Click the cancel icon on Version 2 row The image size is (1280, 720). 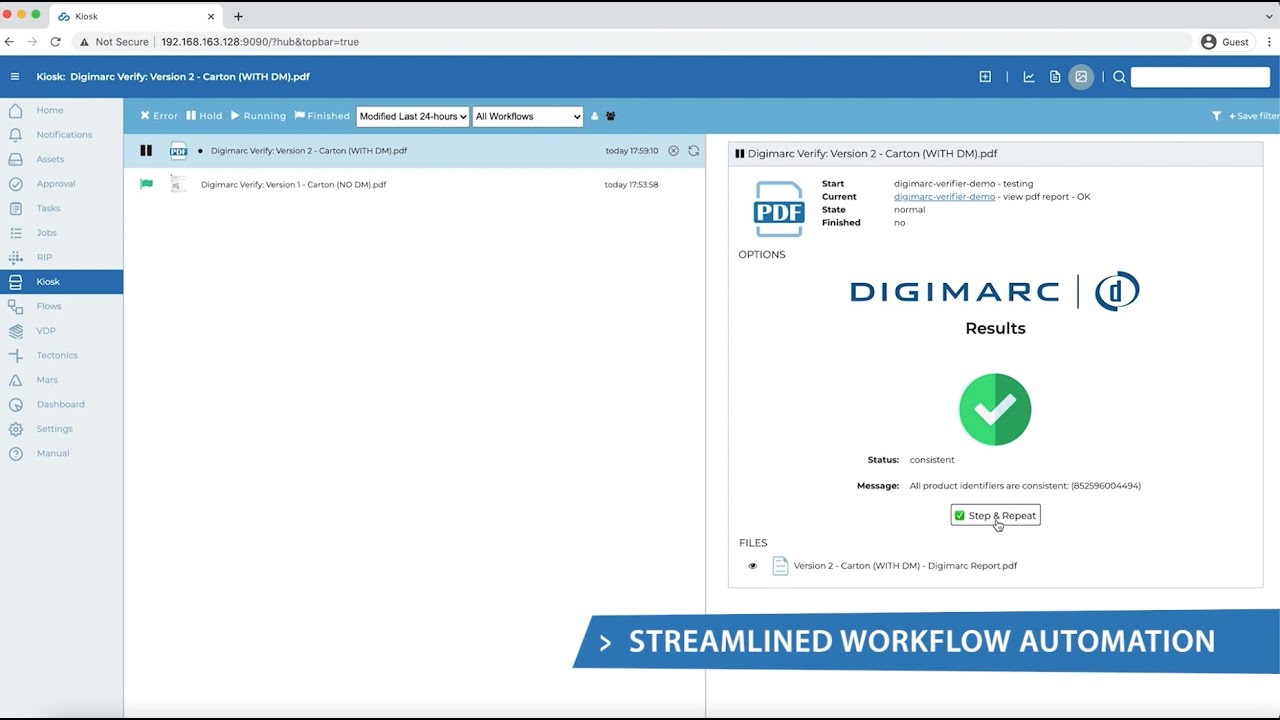pos(673,151)
